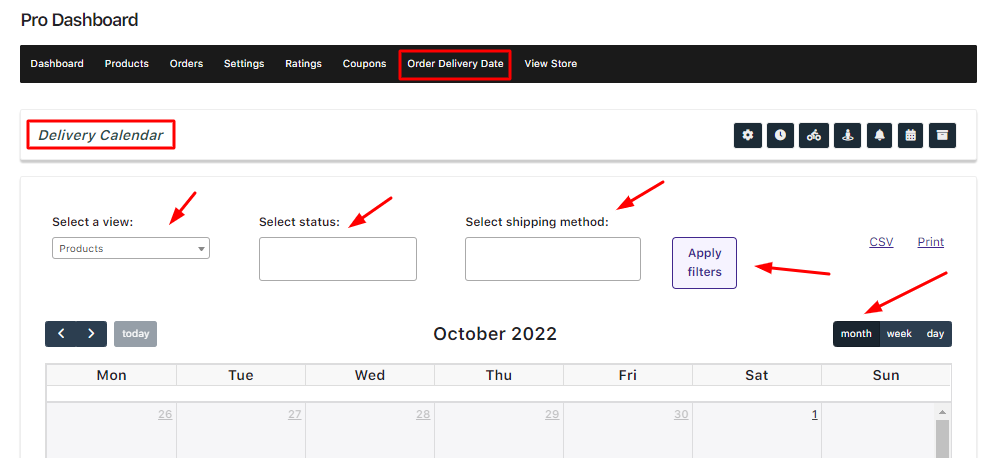This screenshot has height=458, width=988.
Task: Open the Coupons menu item
Action: point(364,64)
